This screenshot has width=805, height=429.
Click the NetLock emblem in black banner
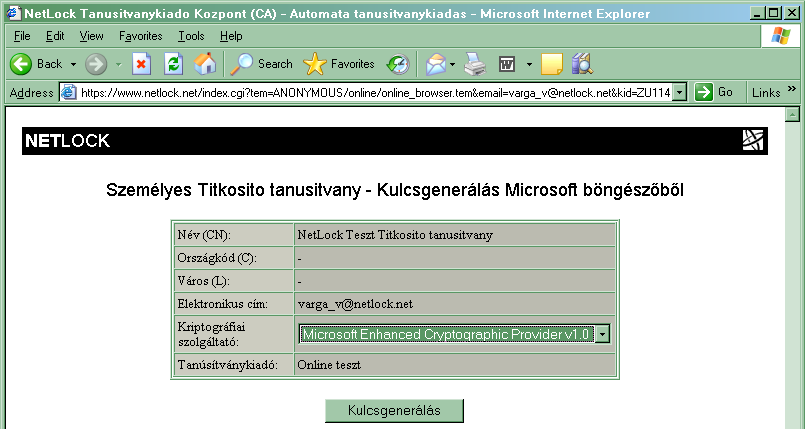coord(753,140)
